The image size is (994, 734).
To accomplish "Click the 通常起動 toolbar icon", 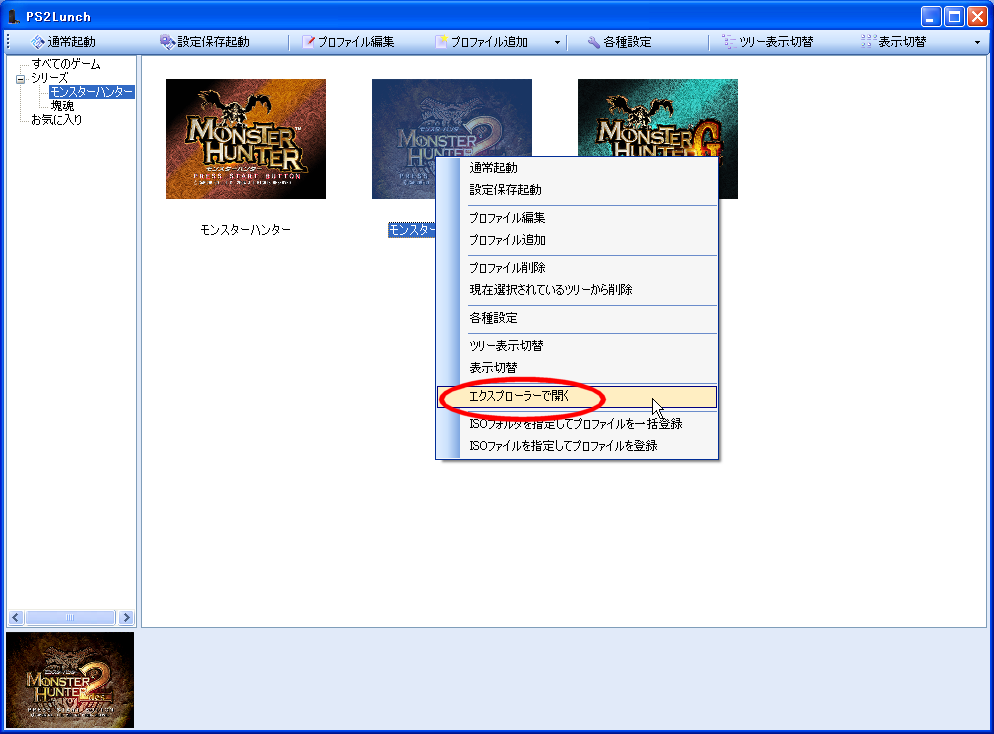I will pyautogui.click(x=37, y=42).
